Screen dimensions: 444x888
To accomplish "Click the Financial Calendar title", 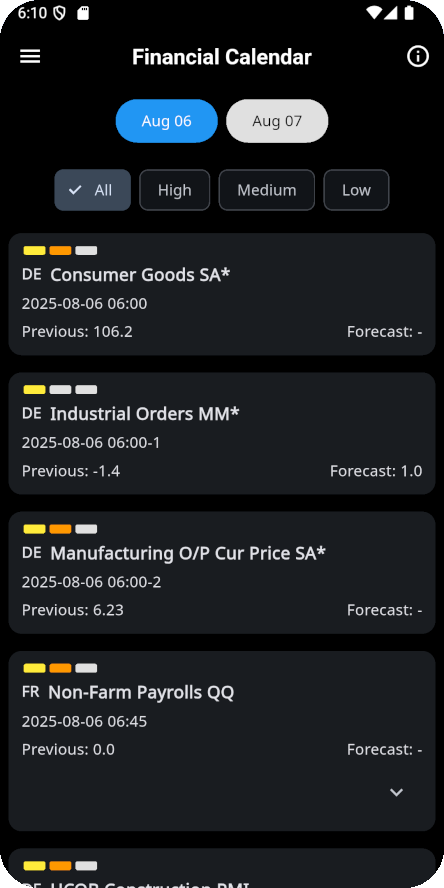I will coord(222,57).
